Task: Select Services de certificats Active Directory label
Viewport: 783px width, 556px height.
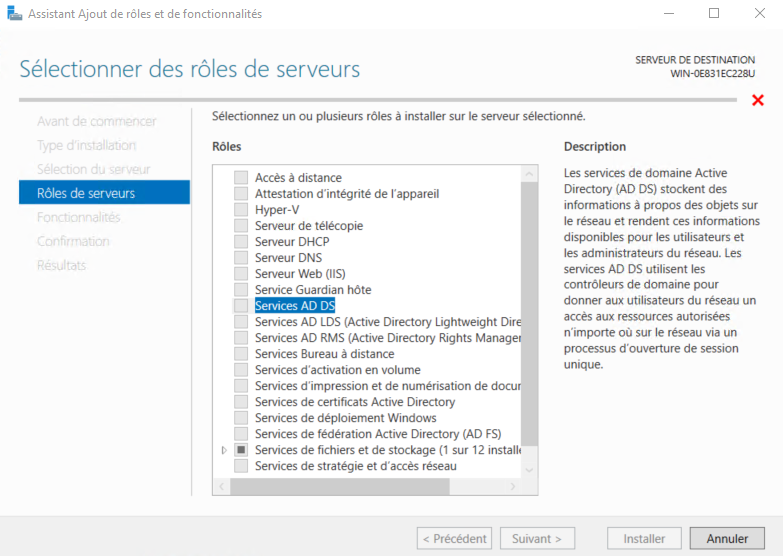Action: [355, 402]
